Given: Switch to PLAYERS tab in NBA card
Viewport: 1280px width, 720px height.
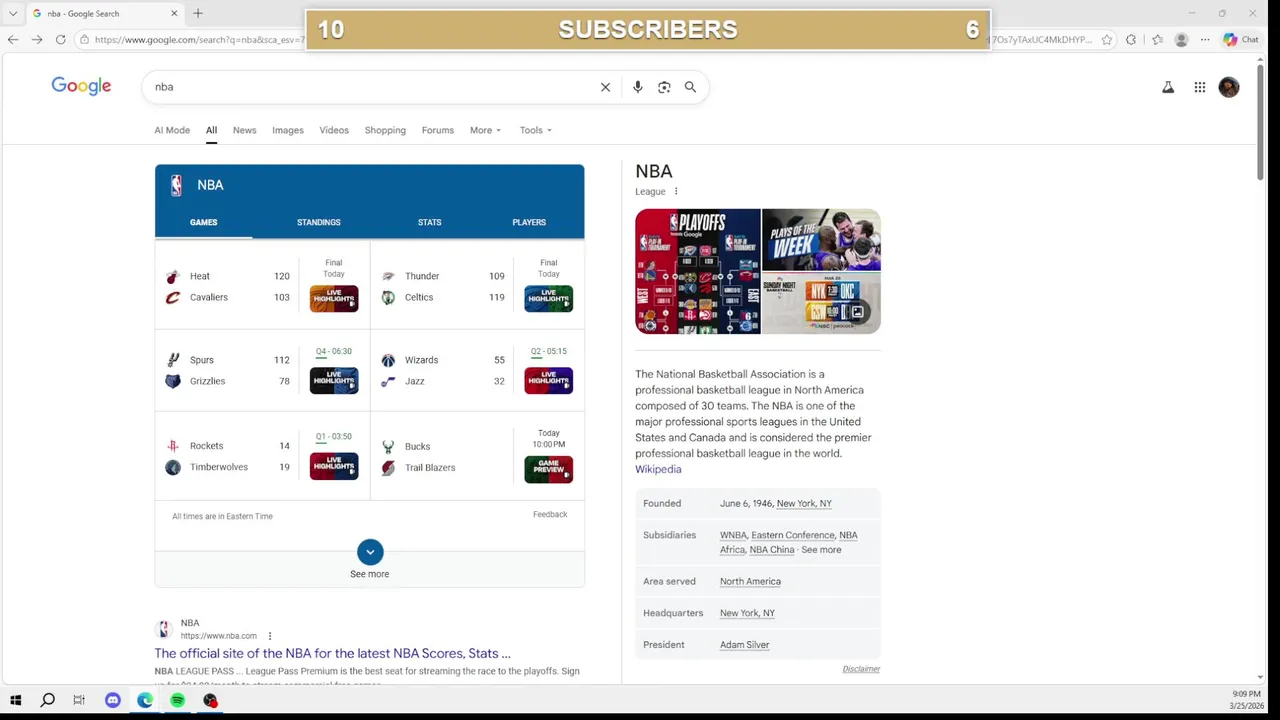Looking at the screenshot, I should (x=529, y=222).
